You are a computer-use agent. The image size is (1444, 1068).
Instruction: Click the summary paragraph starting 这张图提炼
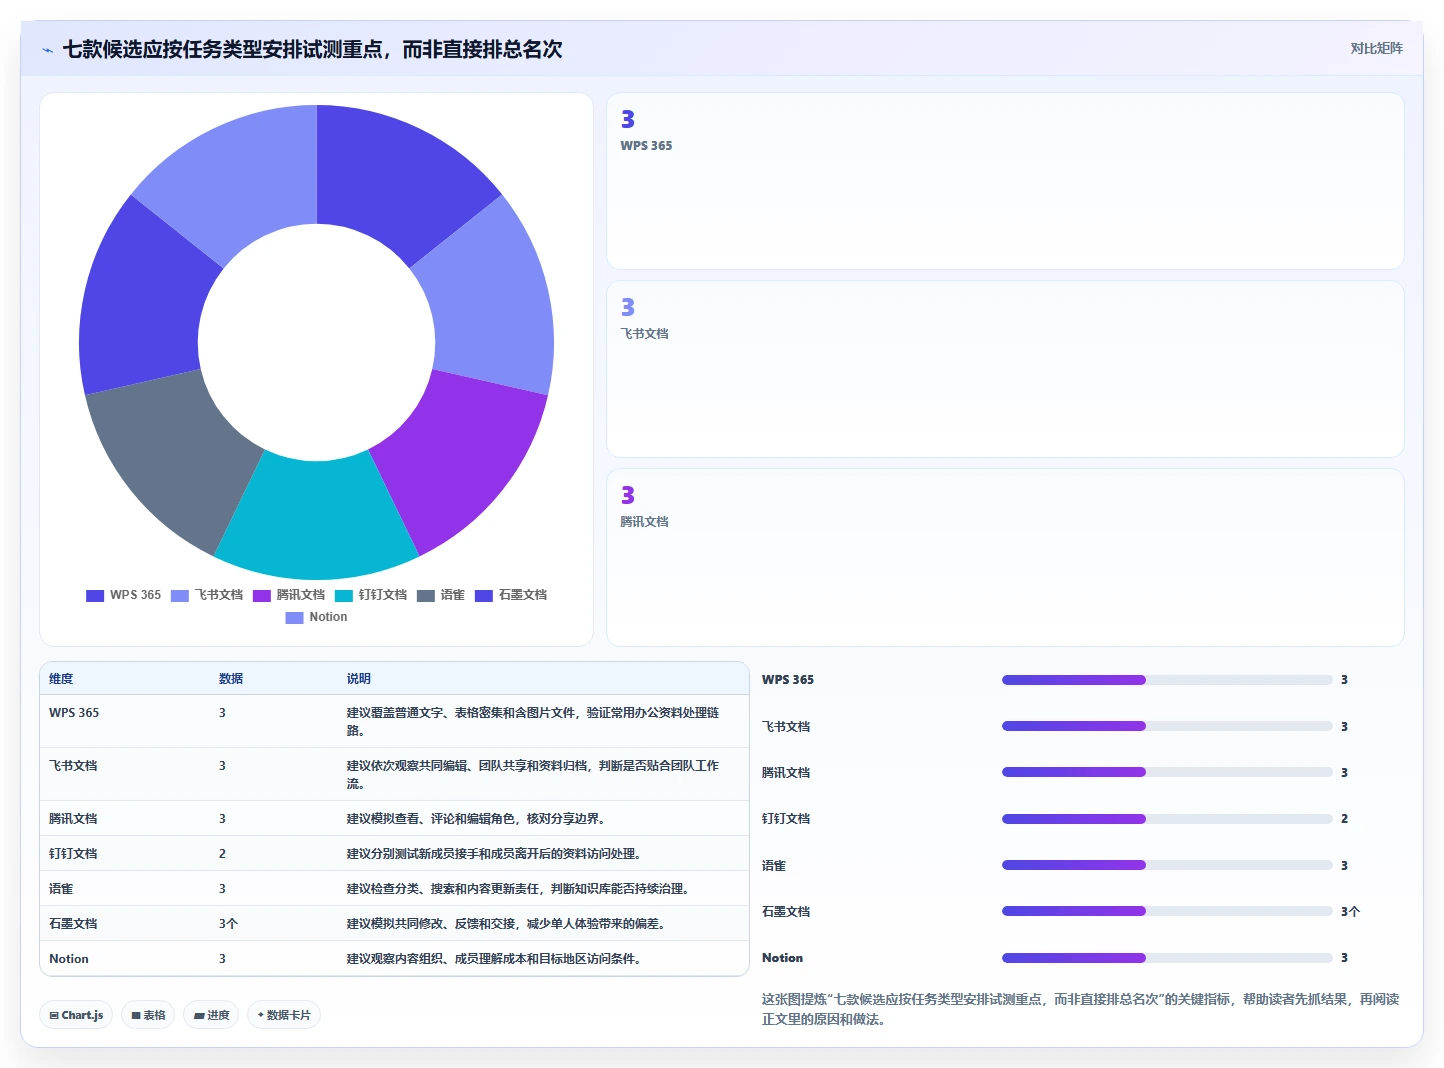click(1080, 1009)
